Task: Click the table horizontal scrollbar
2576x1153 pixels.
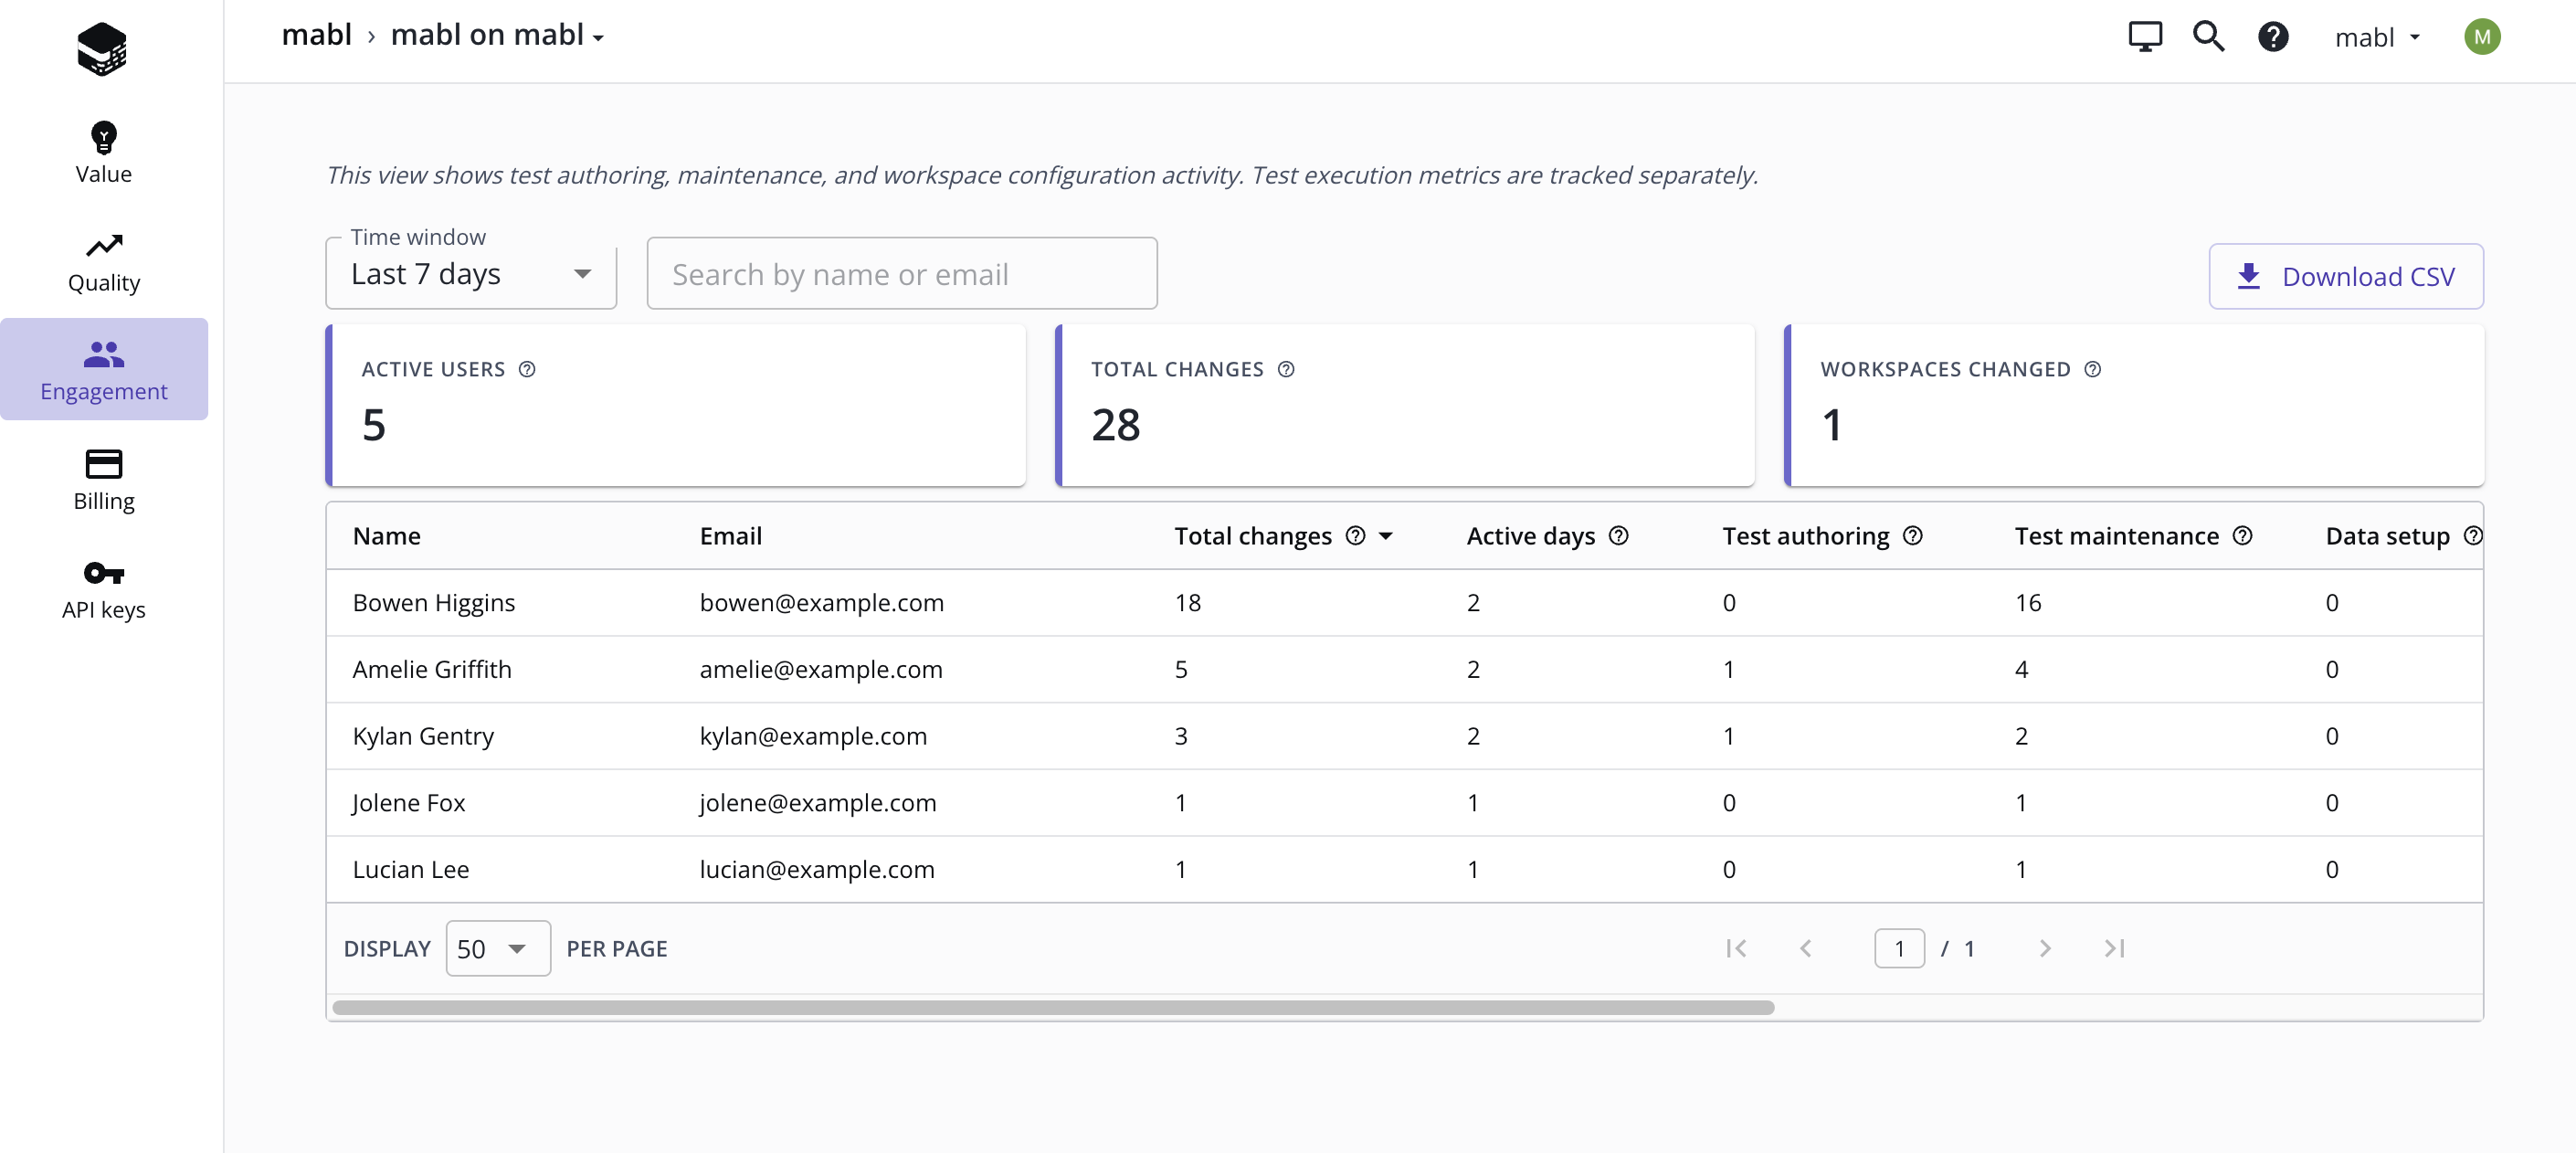Action: [x=1053, y=1007]
